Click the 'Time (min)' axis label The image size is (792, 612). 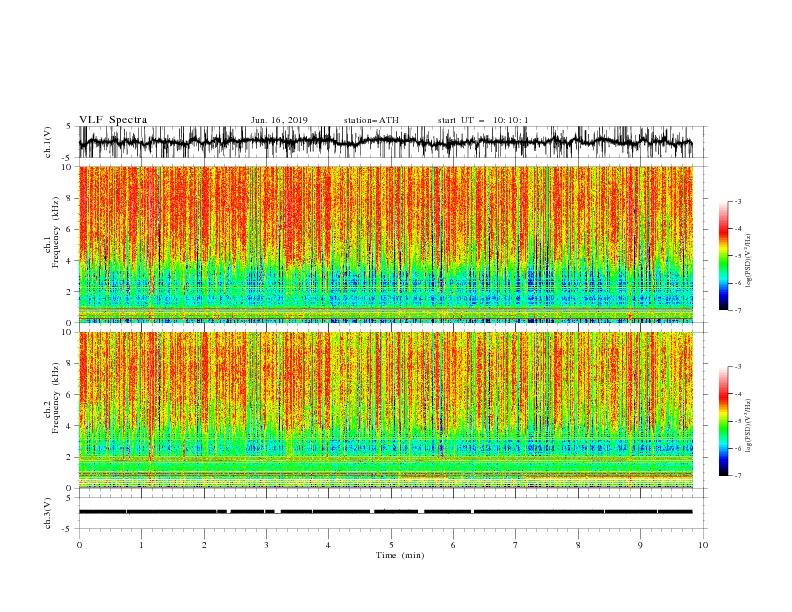[x=400, y=555]
